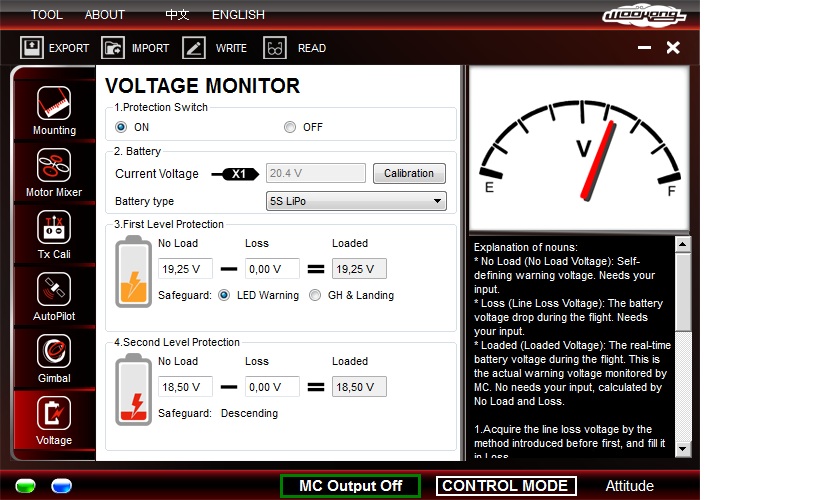Select LED Warning safeguard option
819x500 pixels.
[224, 295]
